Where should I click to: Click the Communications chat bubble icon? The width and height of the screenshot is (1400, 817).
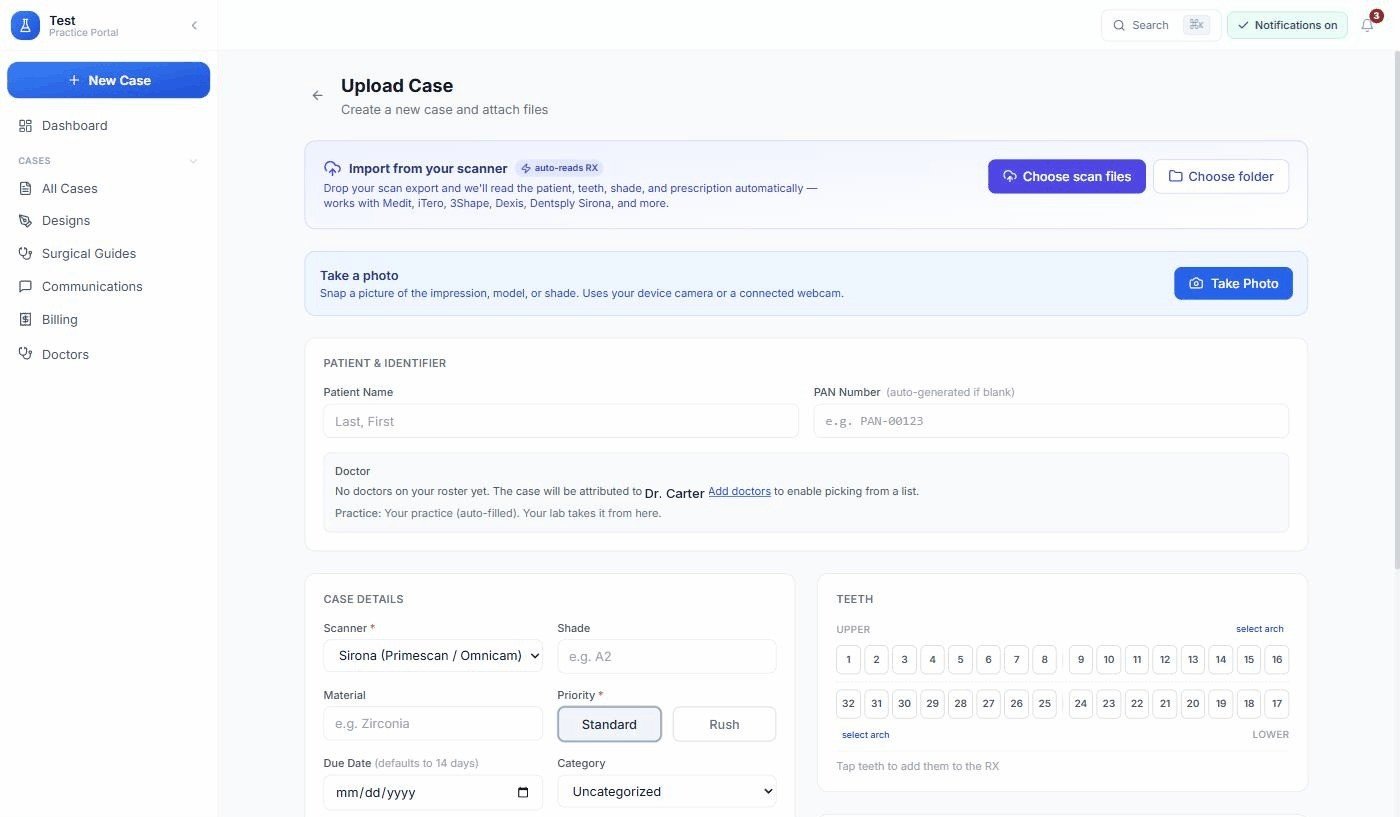(x=25, y=287)
